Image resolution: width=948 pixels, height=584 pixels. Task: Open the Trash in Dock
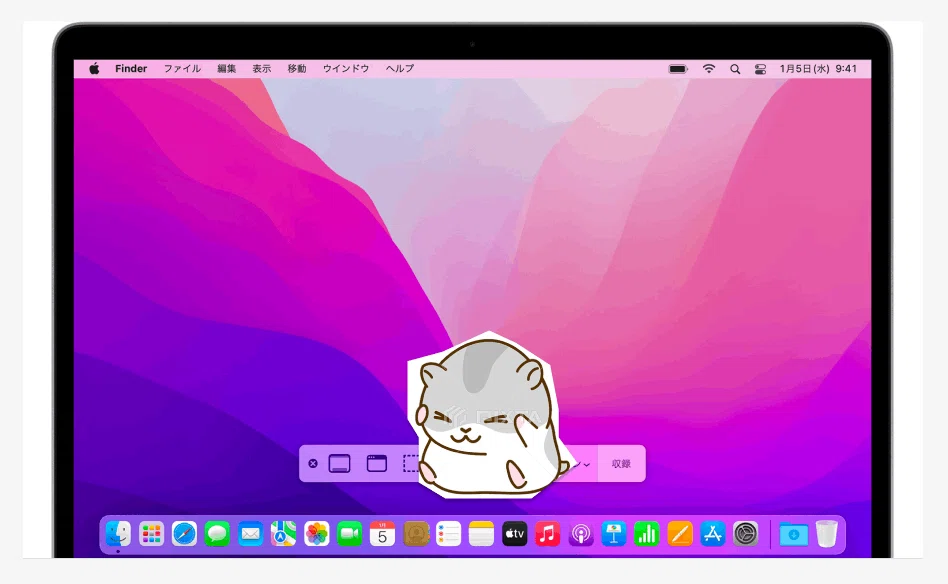(826, 534)
